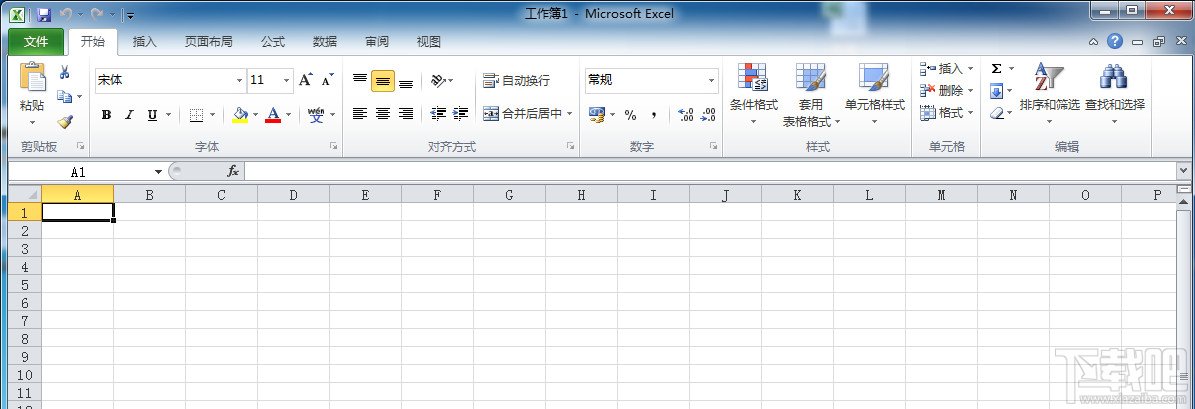Click the Select All corner button

(x=25, y=194)
